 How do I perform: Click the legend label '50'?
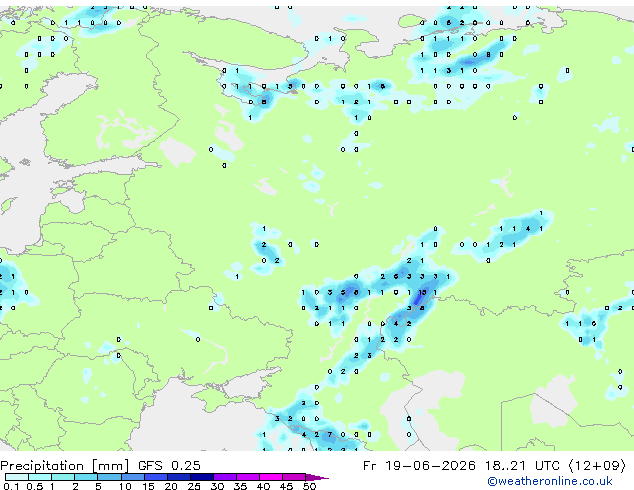pyautogui.click(x=310, y=486)
